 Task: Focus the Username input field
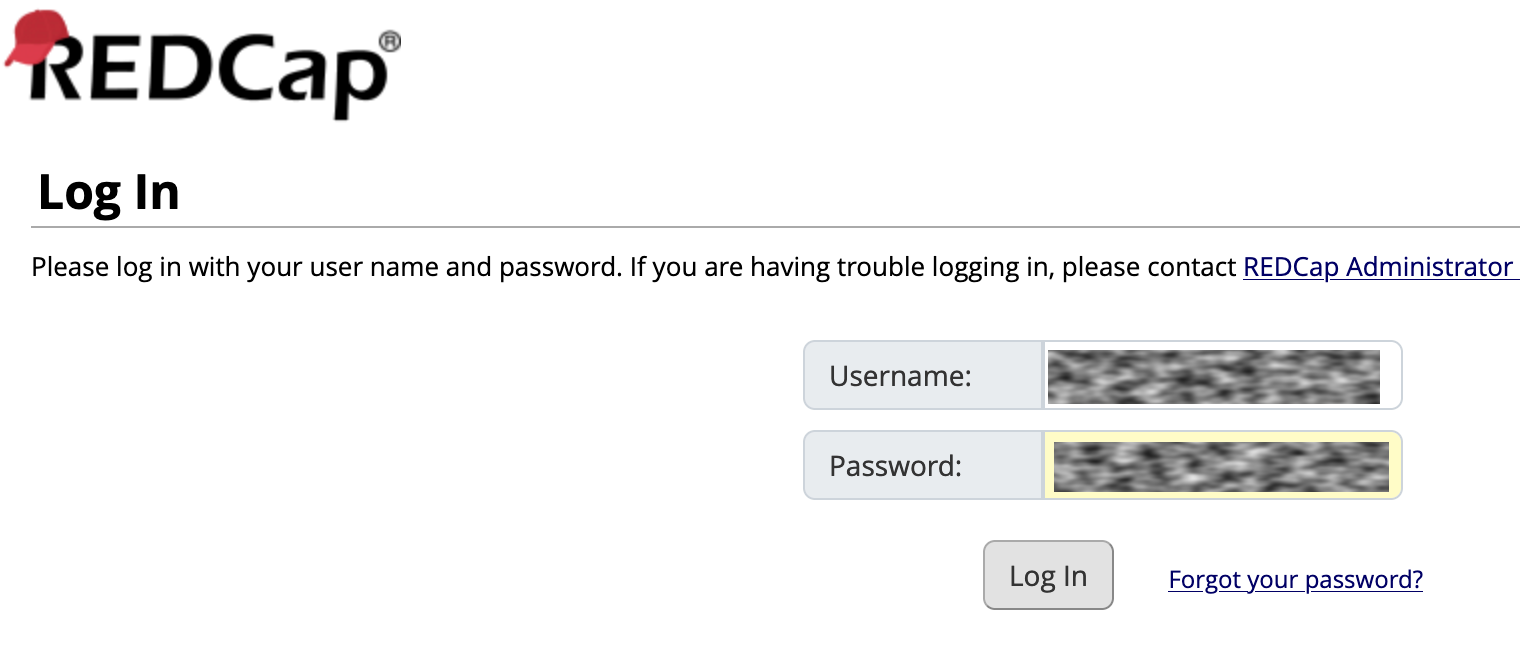coord(1220,375)
